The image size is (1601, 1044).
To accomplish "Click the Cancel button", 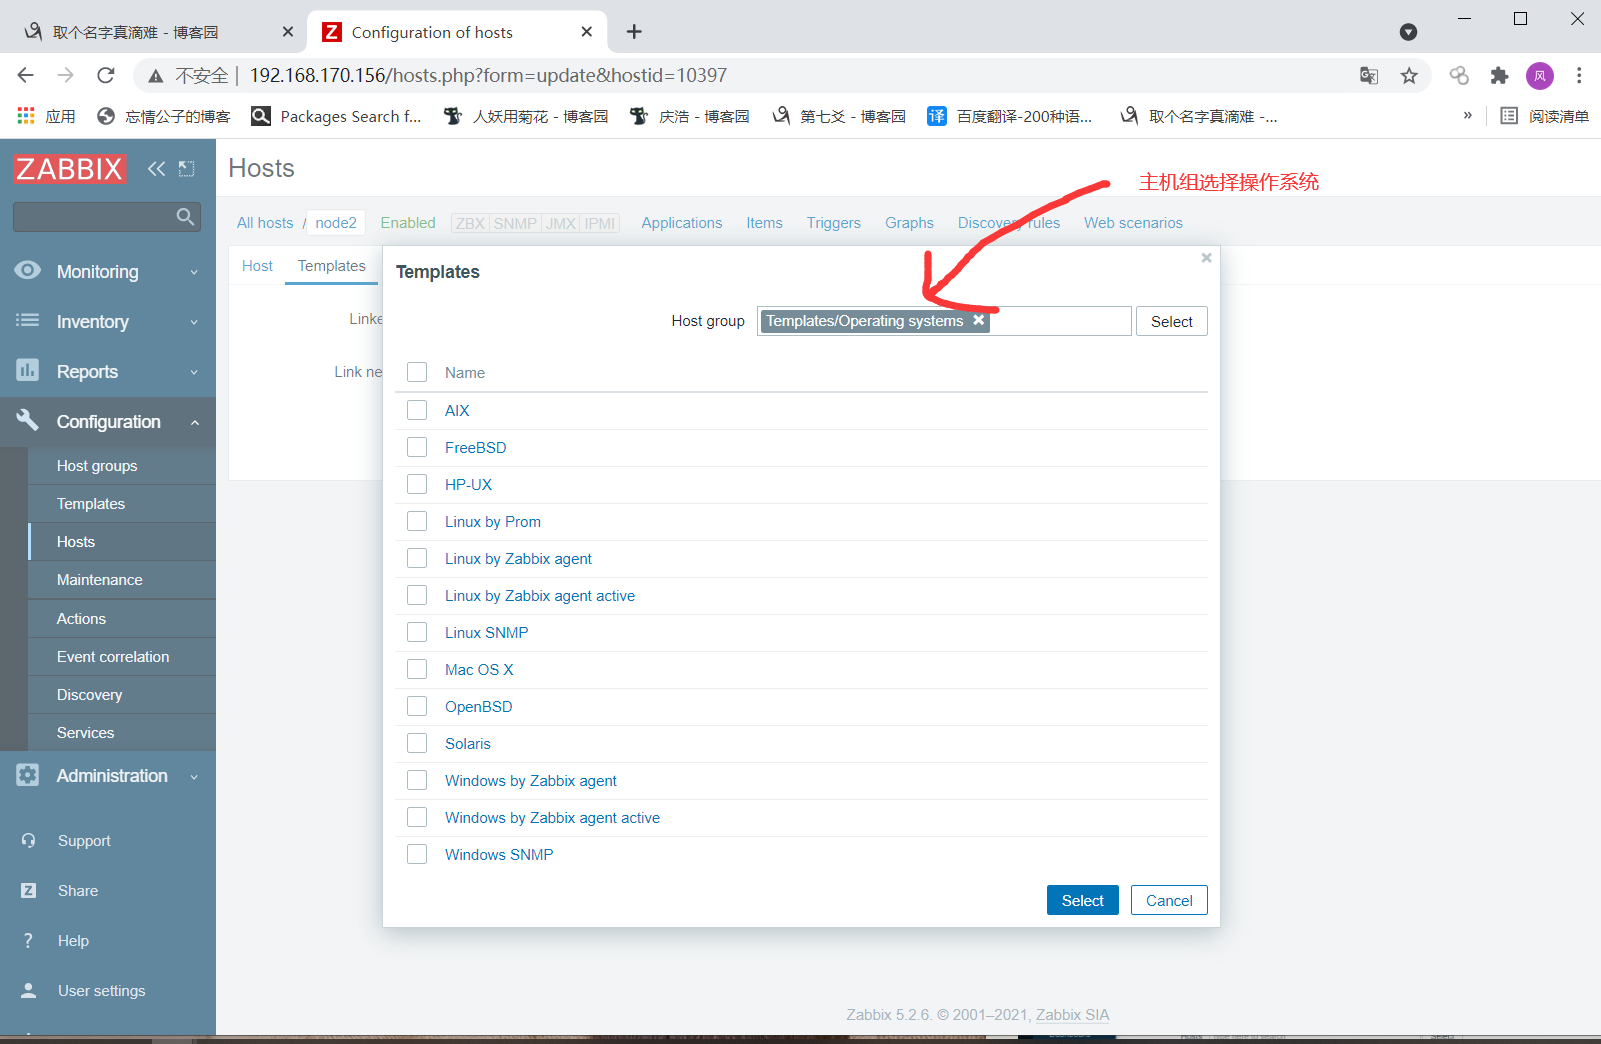I will pyautogui.click(x=1169, y=900).
